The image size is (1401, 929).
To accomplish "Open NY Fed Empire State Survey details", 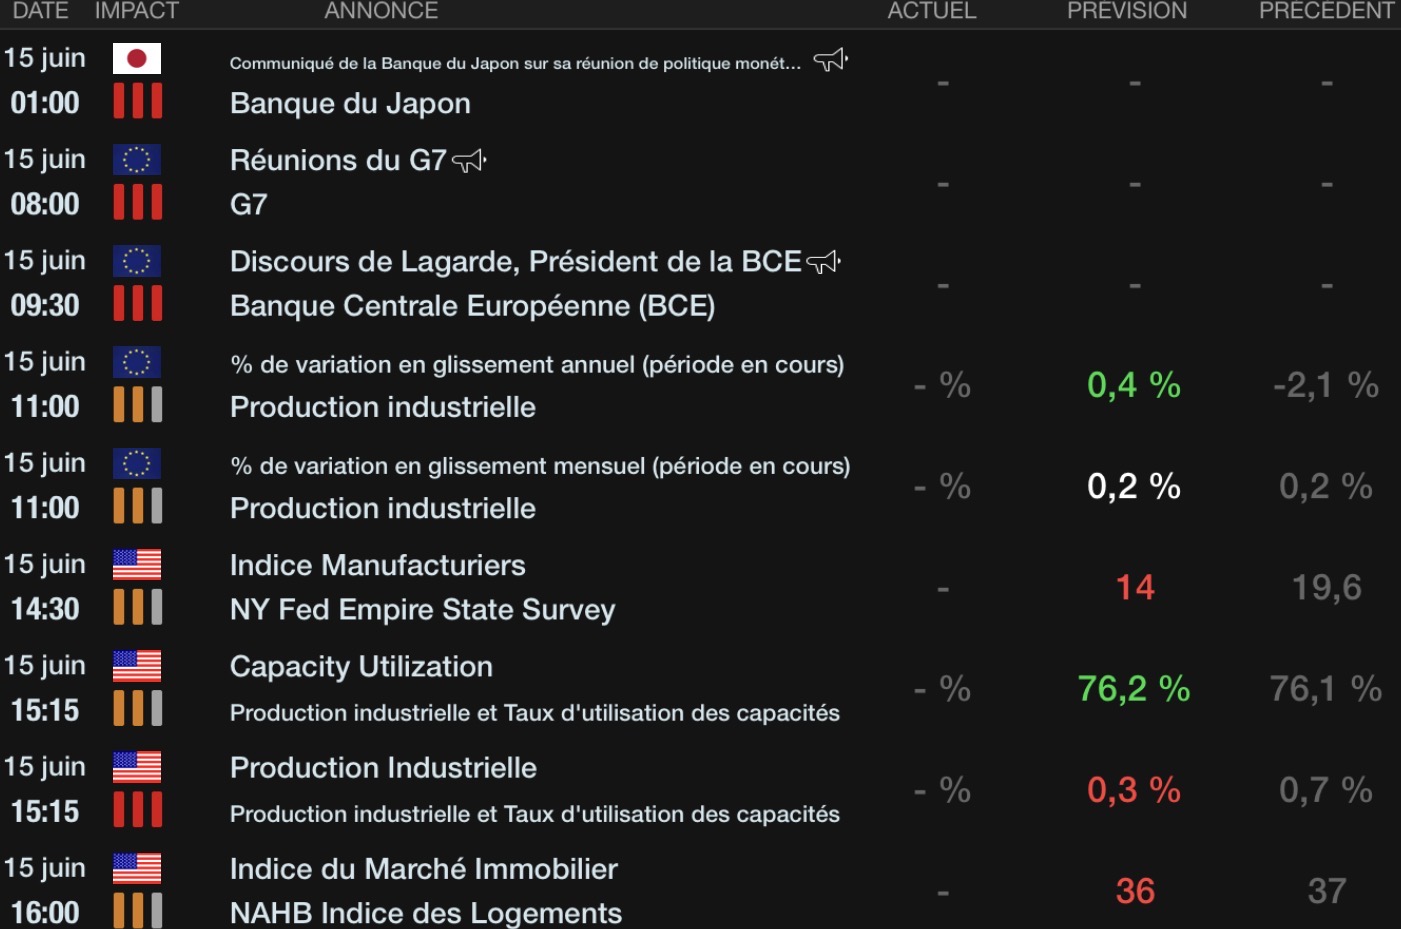I will 422,610.
